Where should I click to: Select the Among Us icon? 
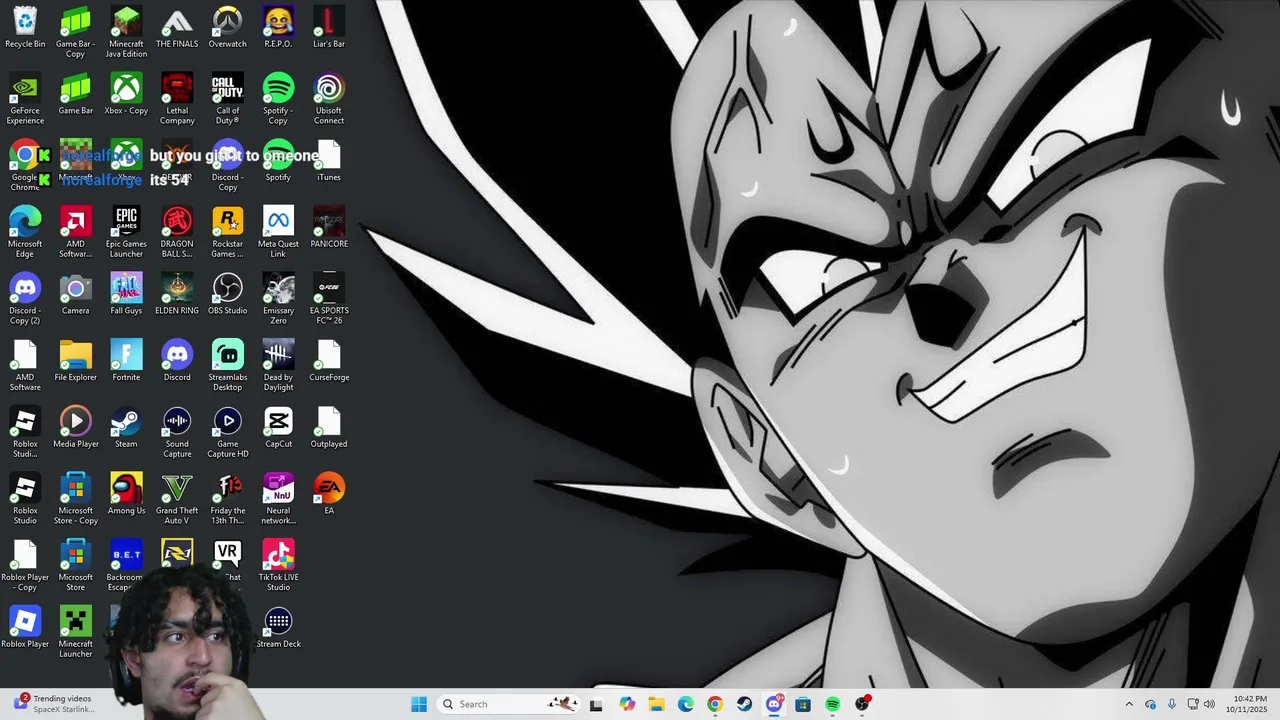(126, 494)
